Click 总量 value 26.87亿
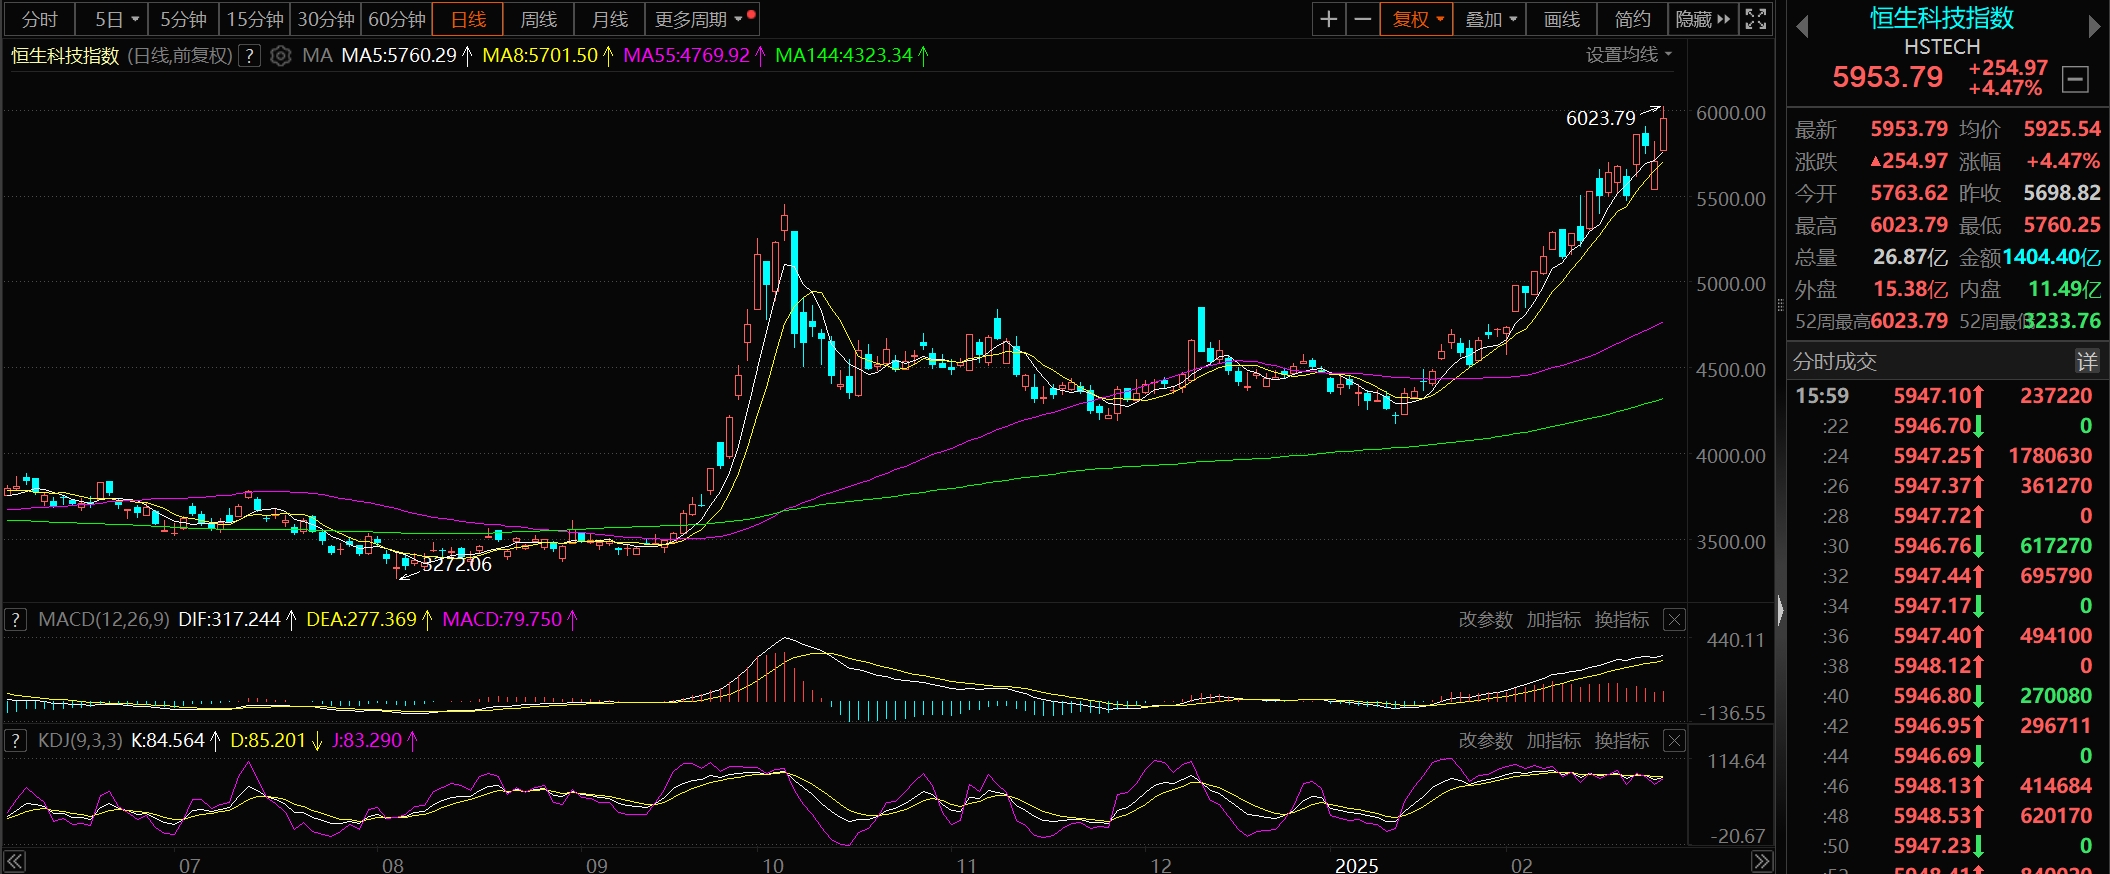Image resolution: width=2110 pixels, height=874 pixels. [x=1910, y=257]
